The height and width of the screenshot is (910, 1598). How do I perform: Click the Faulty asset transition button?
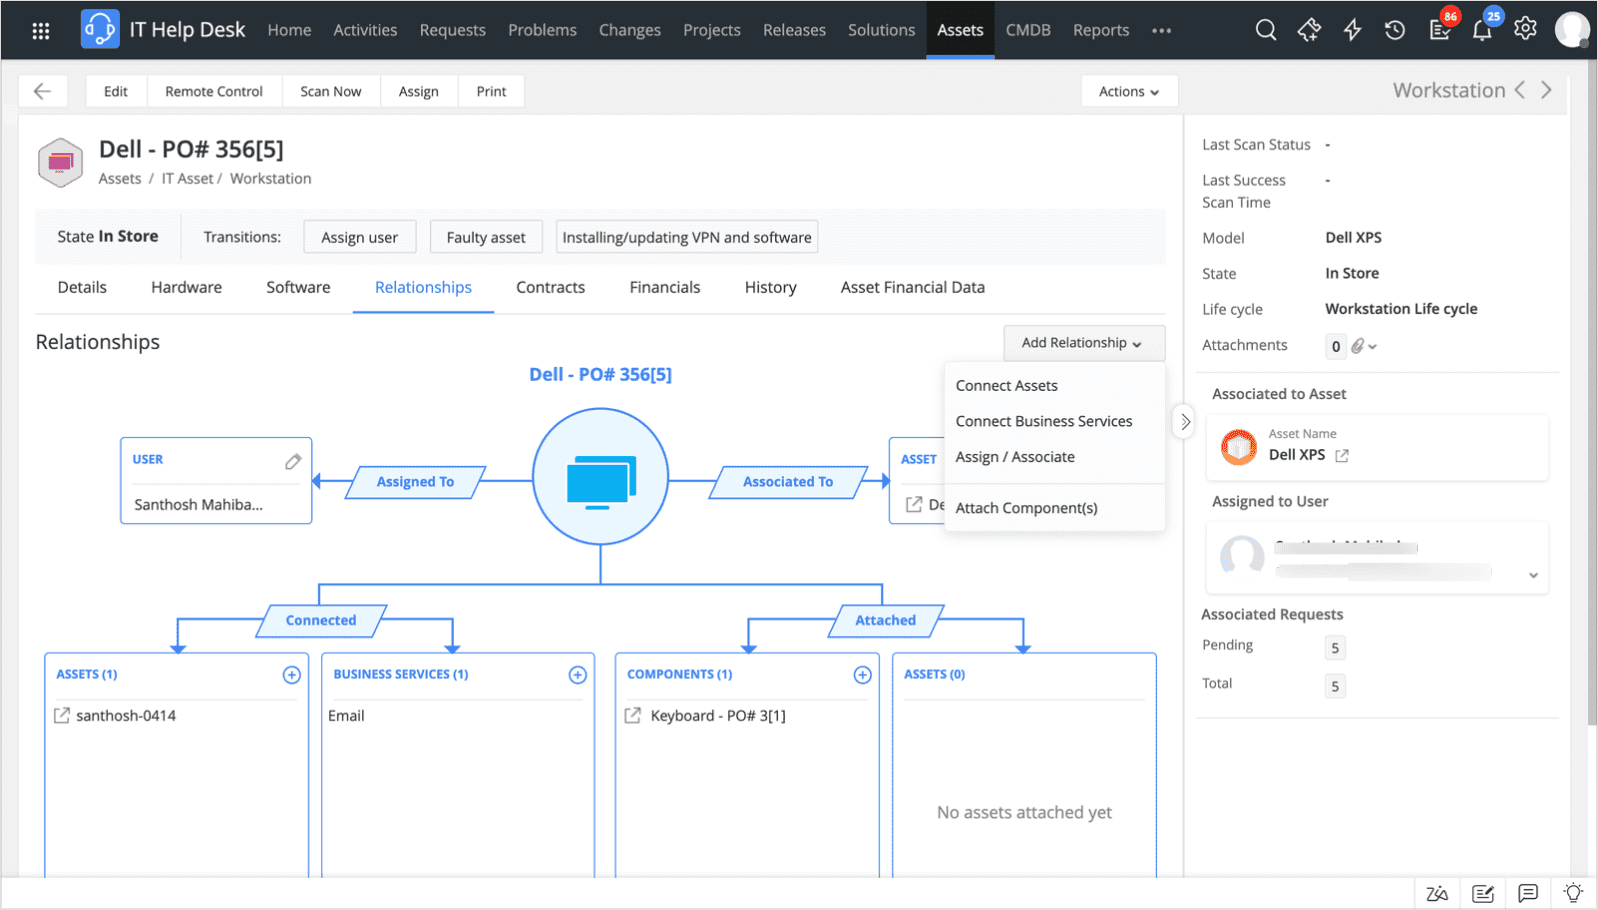click(485, 237)
